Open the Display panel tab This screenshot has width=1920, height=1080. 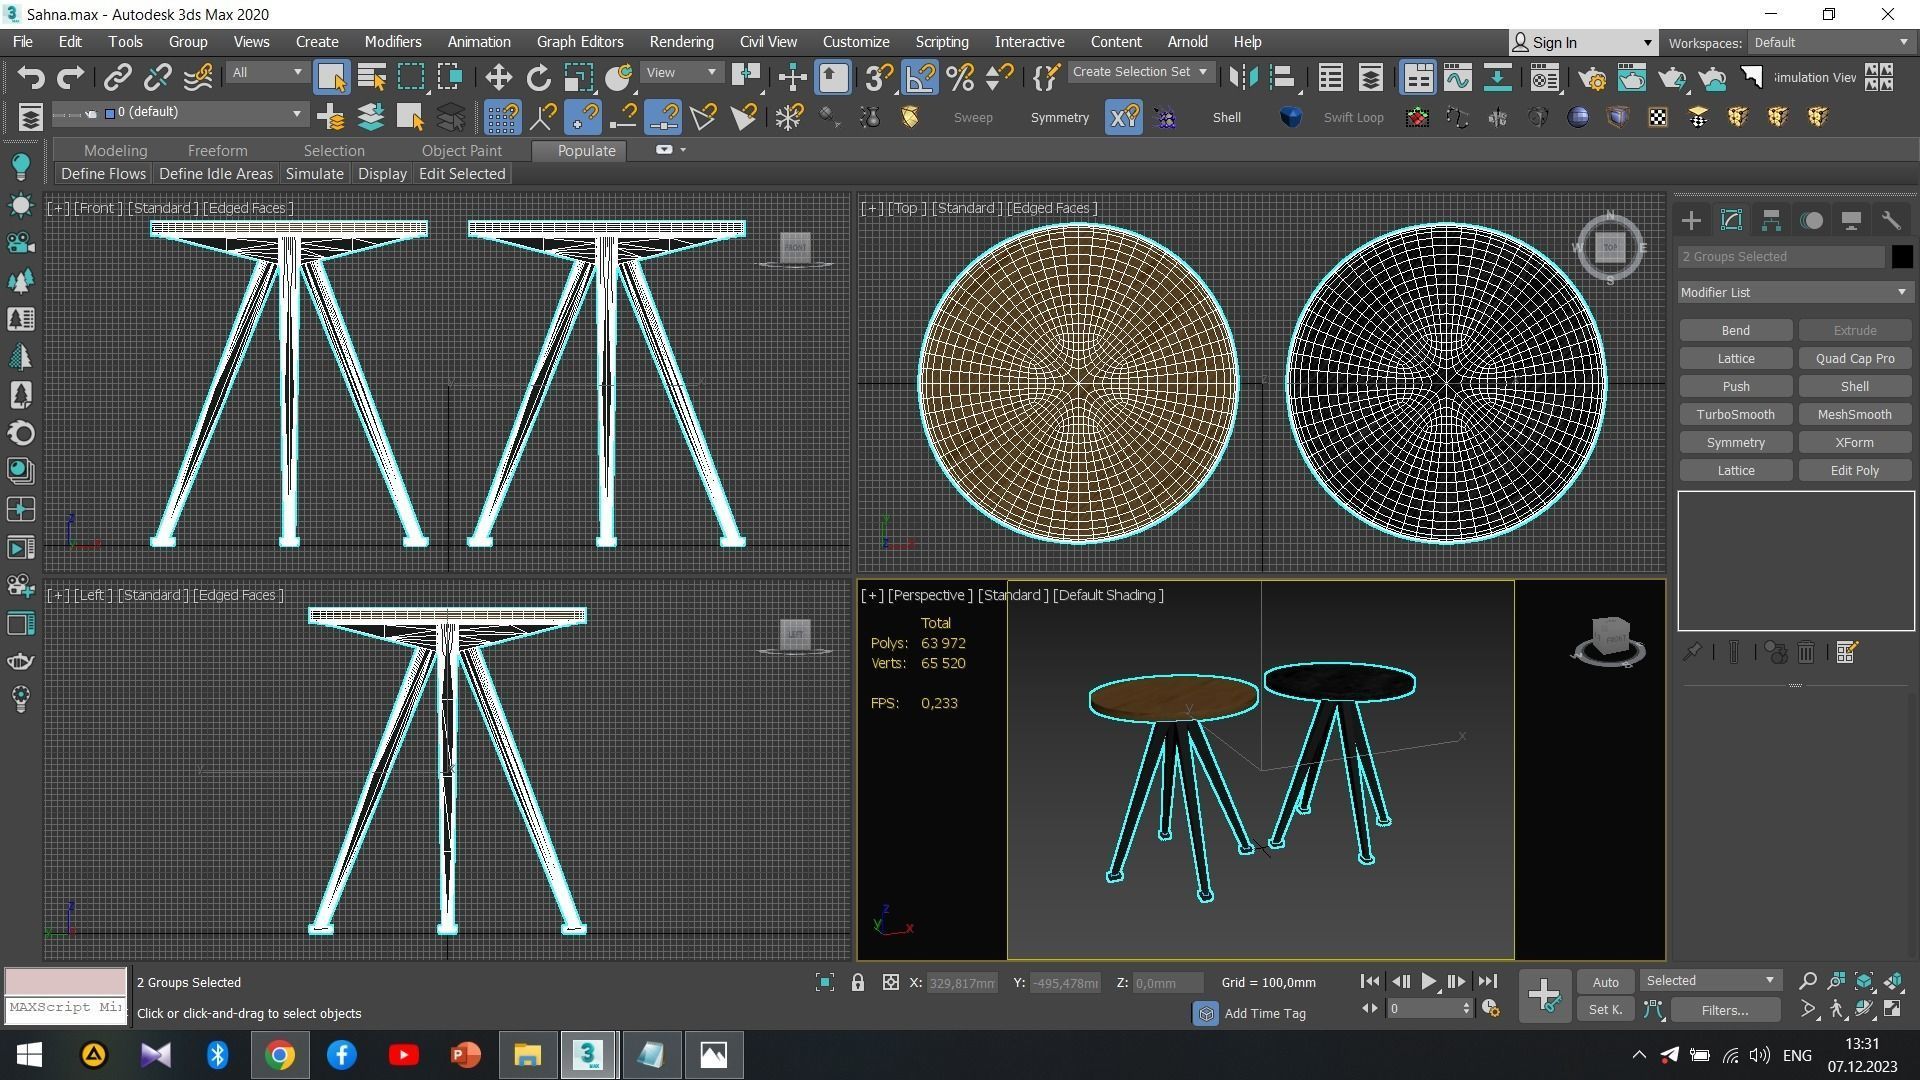tap(1851, 221)
